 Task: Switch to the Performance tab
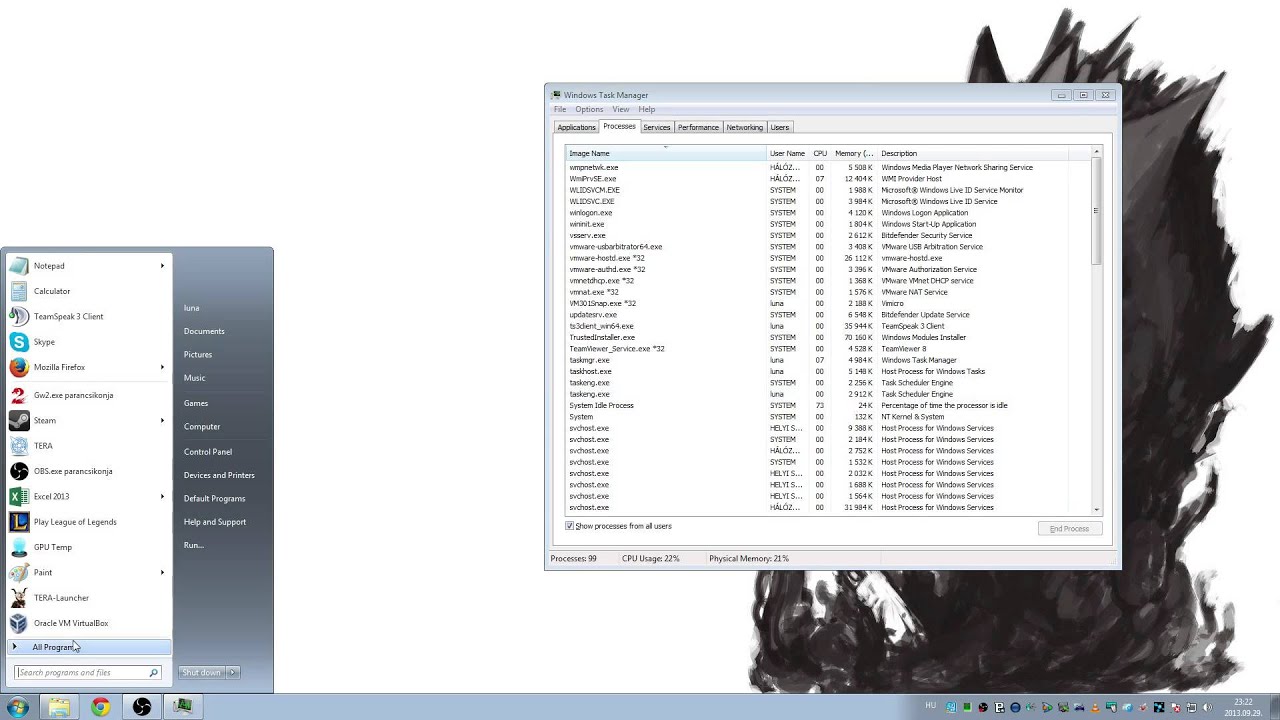pos(697,127)
